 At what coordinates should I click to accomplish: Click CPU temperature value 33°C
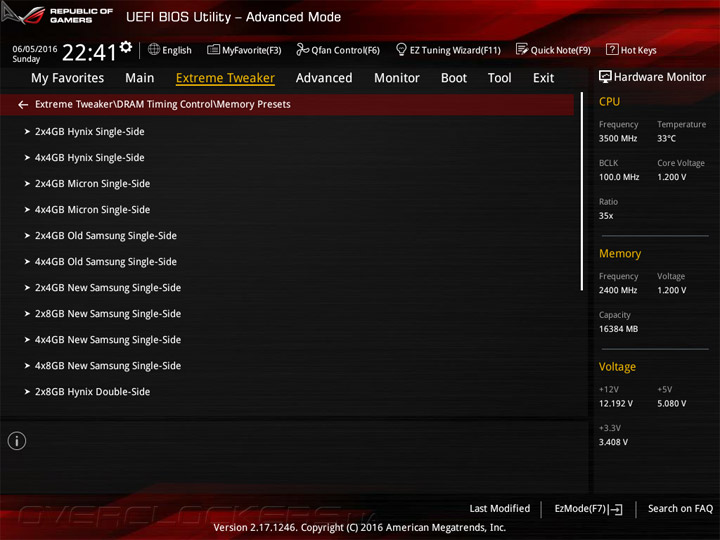point(666,138)
